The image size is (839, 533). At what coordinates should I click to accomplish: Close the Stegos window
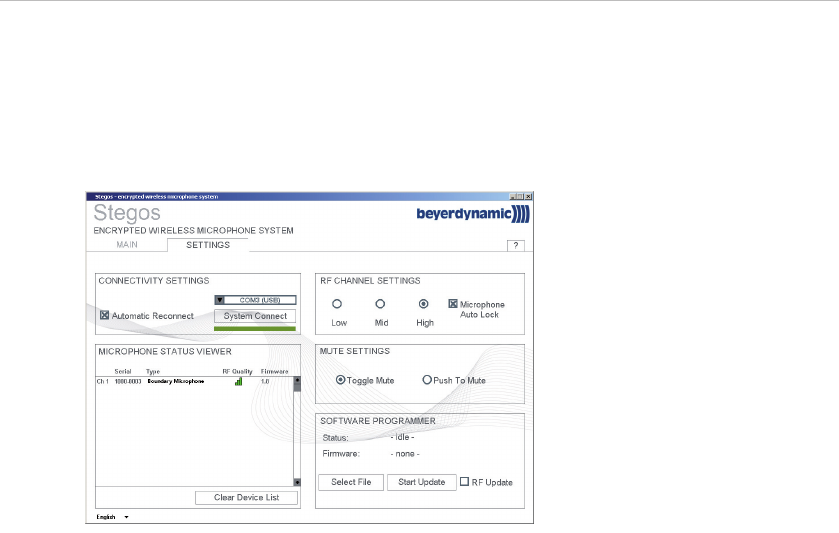point(528,196)
